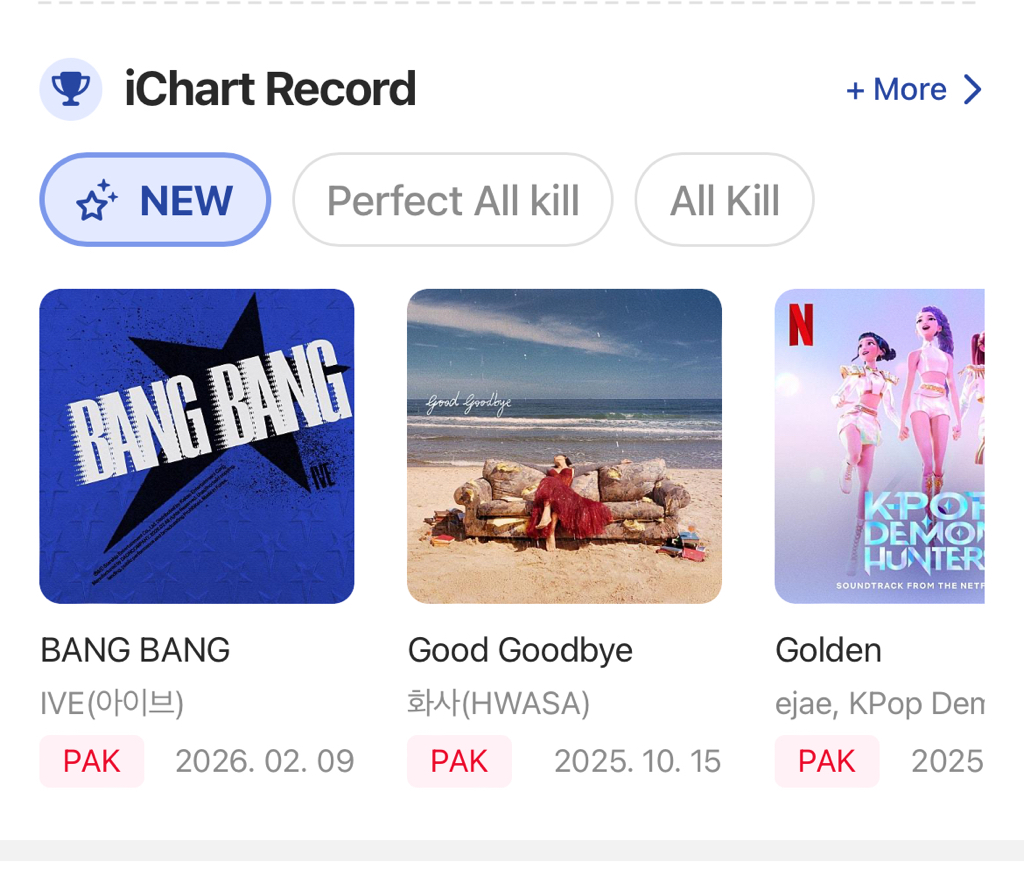Screen dimensions: 1024x883
Task: Open artist IVE(아이브)
Action: tap(112, 703)
